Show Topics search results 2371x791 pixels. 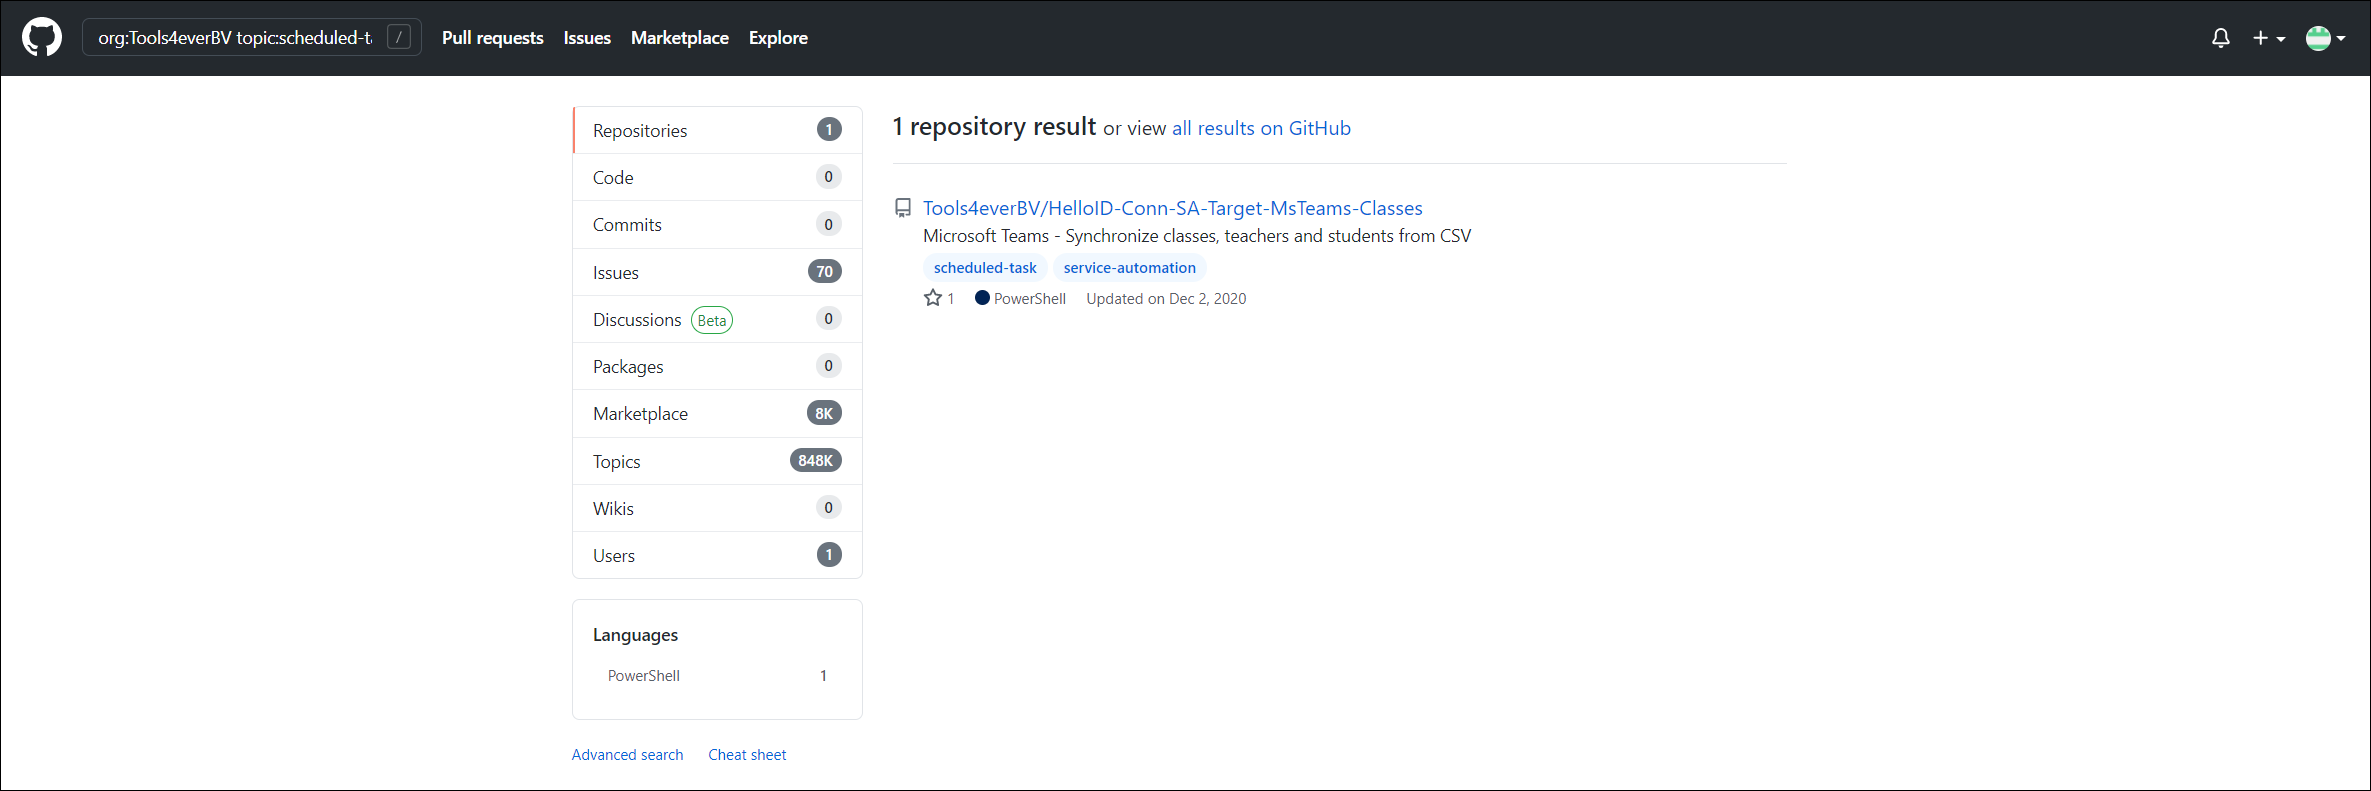click(x=717, y=461)
